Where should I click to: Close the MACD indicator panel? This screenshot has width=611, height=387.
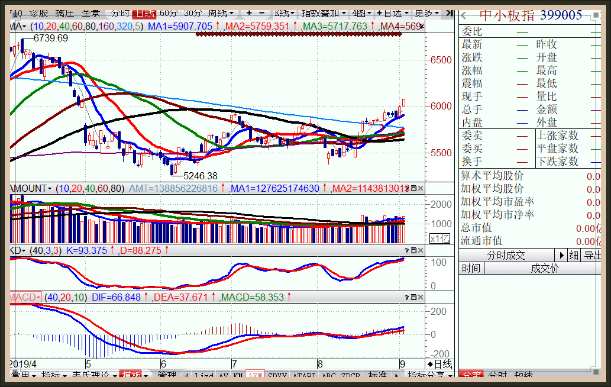pos(420,297)
